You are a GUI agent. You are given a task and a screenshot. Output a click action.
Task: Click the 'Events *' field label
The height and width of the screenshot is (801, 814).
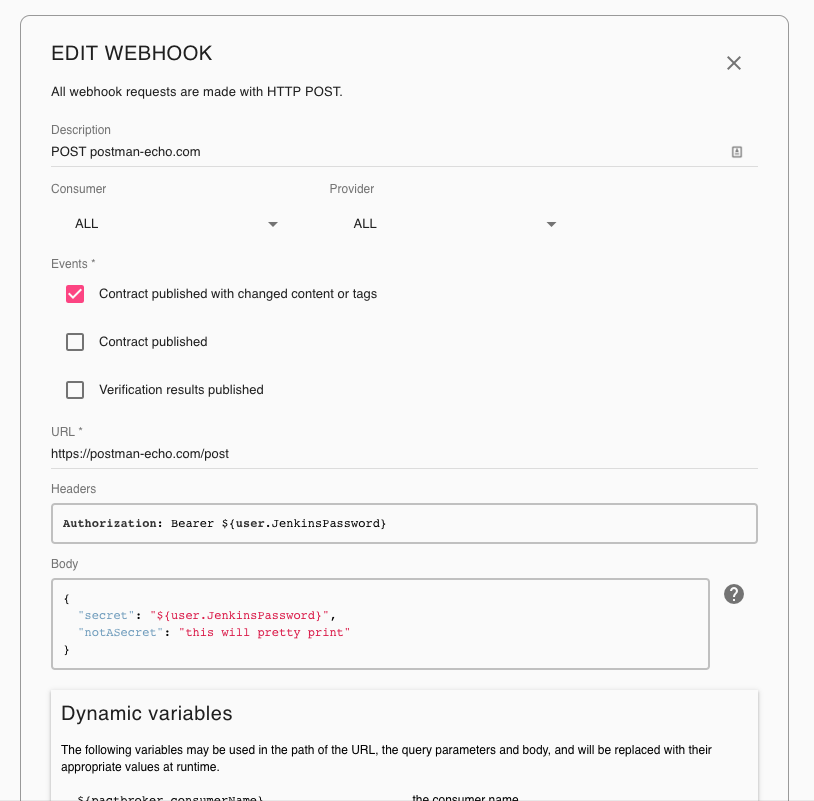coord(71,263)
